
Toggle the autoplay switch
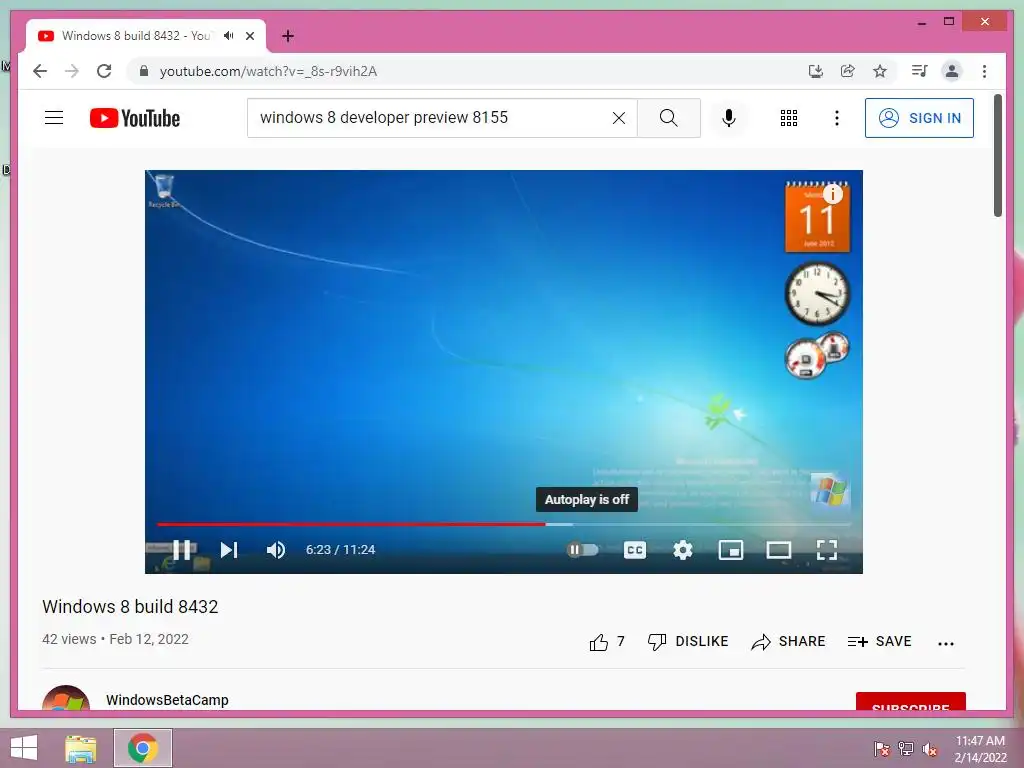(582, 550)
